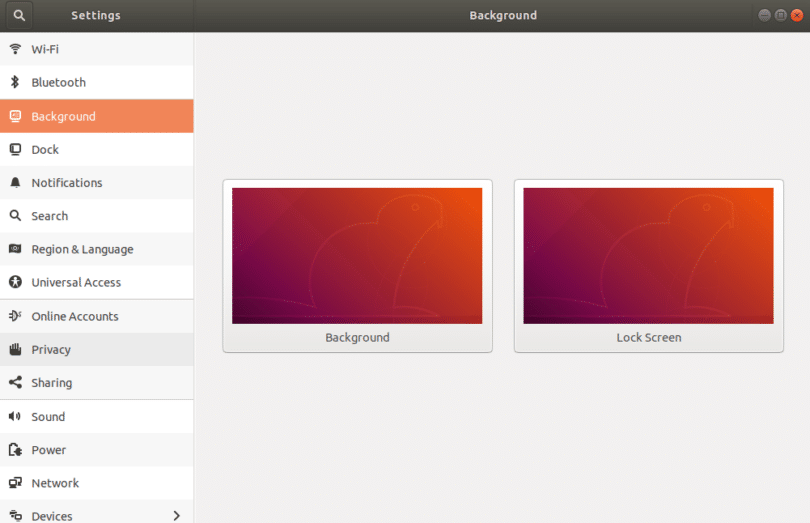Screen dimensions: 810x523
Task: Click the Sound speaker icon
Action: pos(15,416)
